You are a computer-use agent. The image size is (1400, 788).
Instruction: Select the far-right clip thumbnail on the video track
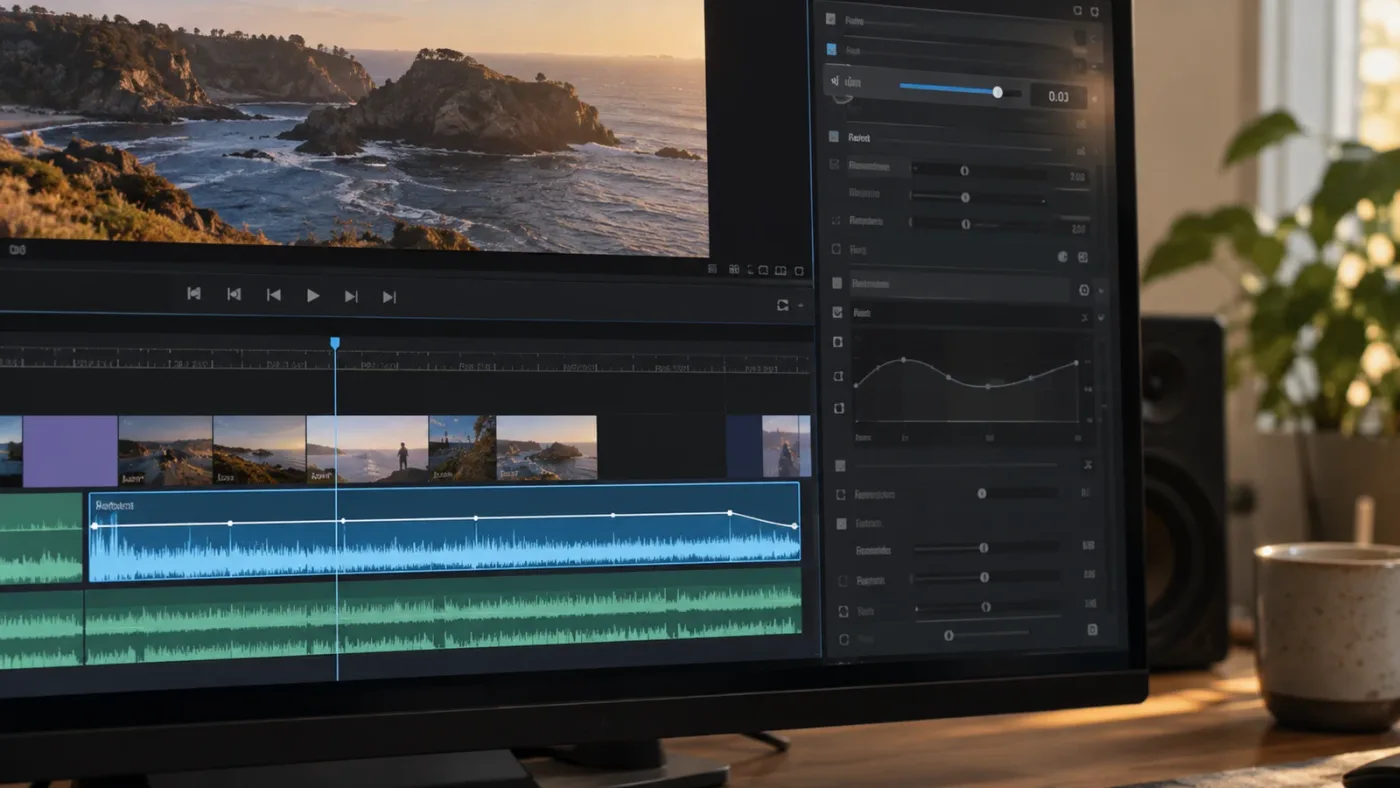point(786,446)
